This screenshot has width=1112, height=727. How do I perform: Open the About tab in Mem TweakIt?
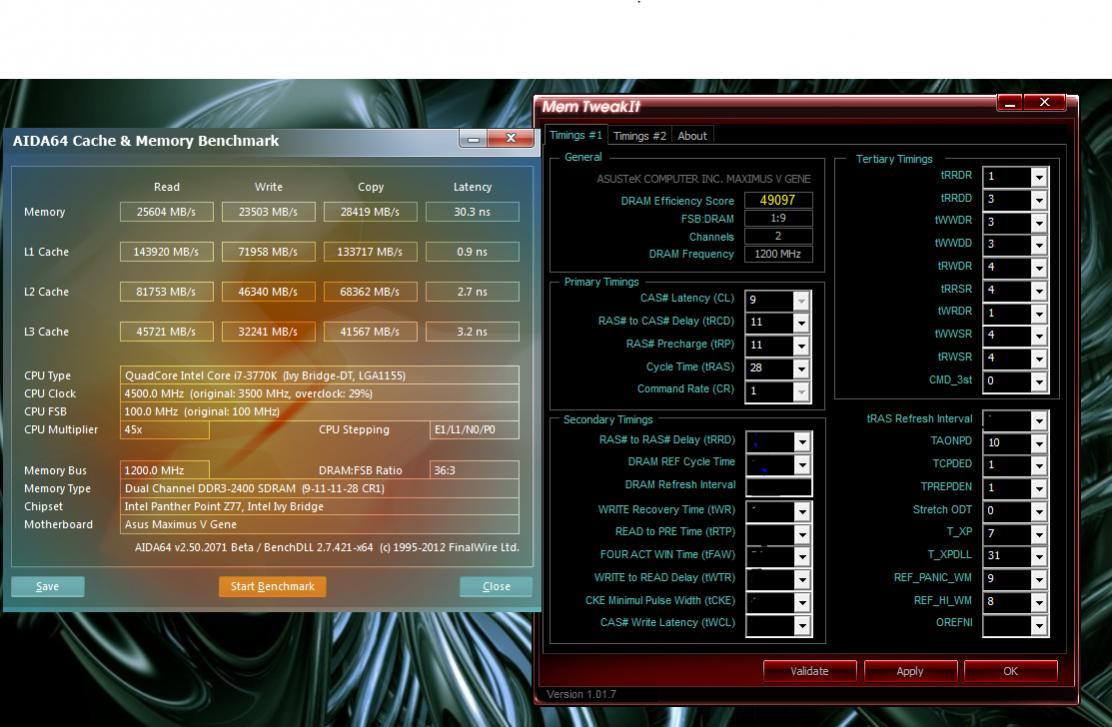pyautogui.click(x=691, y=135)
